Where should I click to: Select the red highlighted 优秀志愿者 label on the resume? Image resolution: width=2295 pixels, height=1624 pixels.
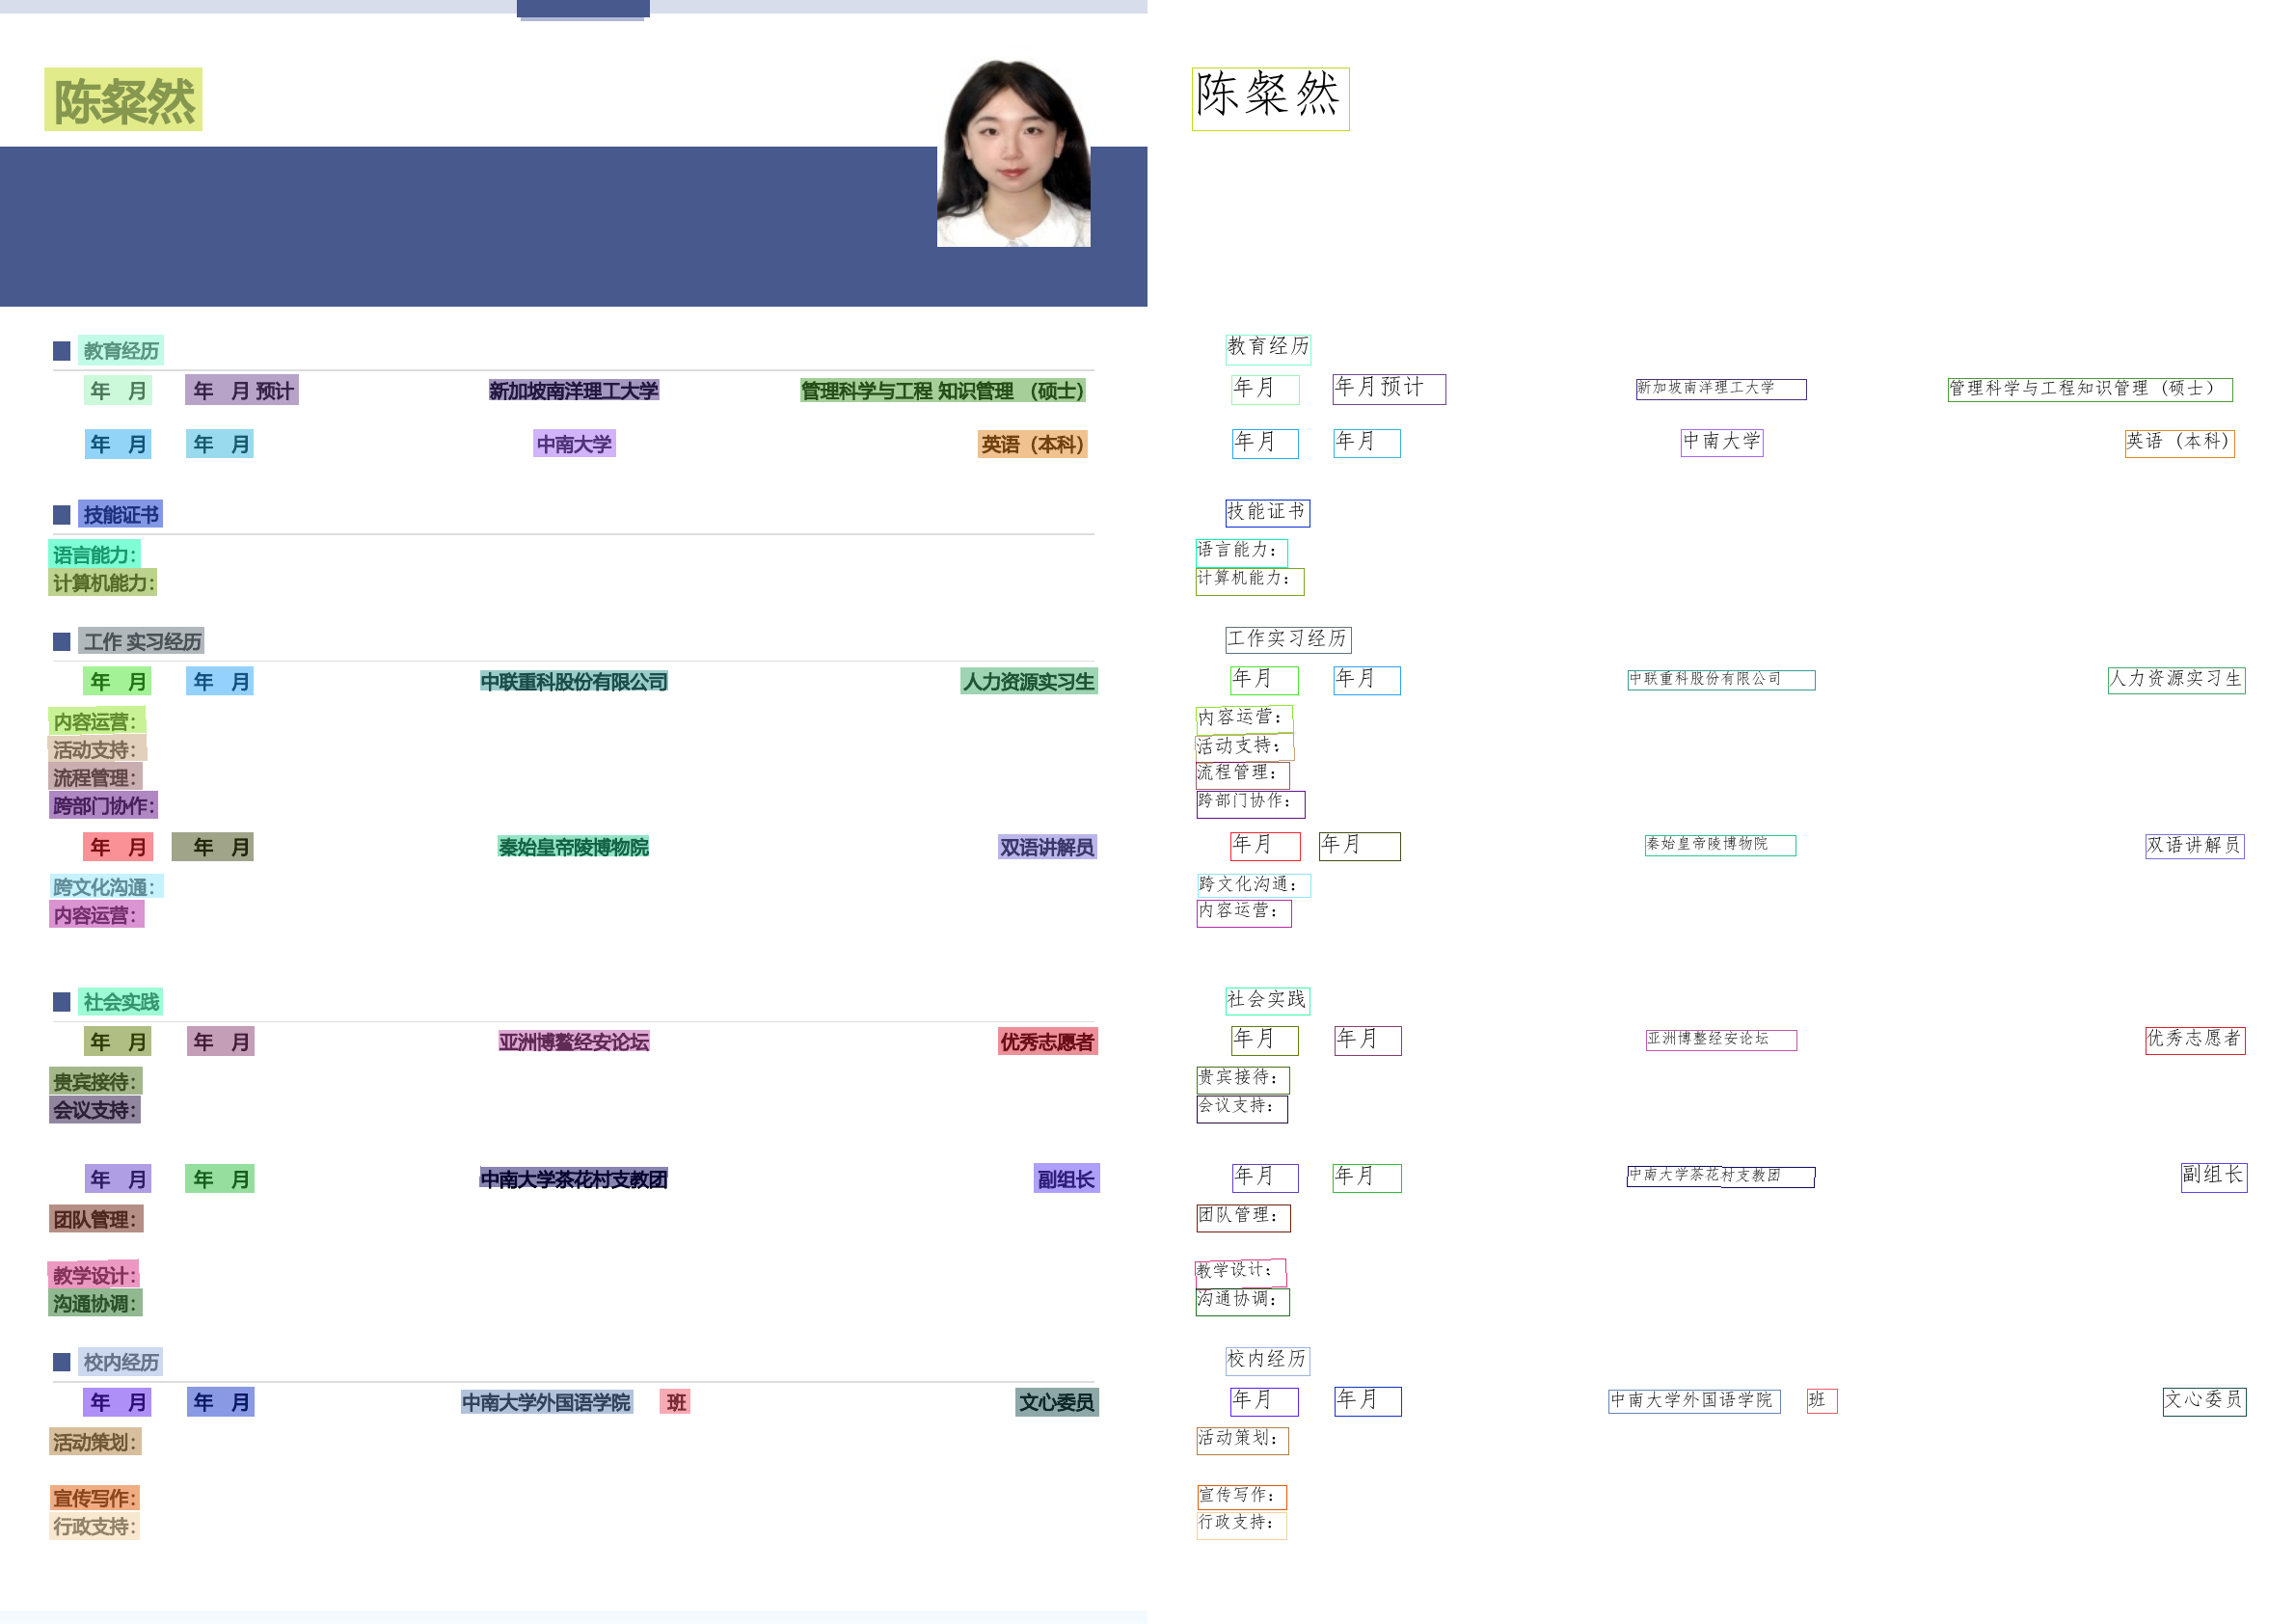click(1047, 1042)
